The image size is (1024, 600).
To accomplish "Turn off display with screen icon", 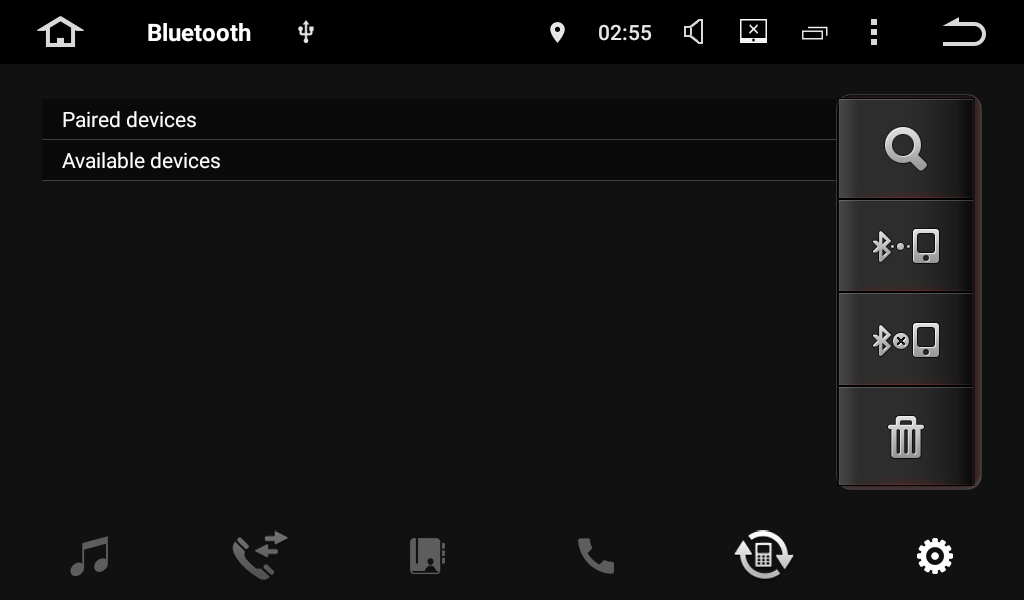I will (x=753, y=31).
